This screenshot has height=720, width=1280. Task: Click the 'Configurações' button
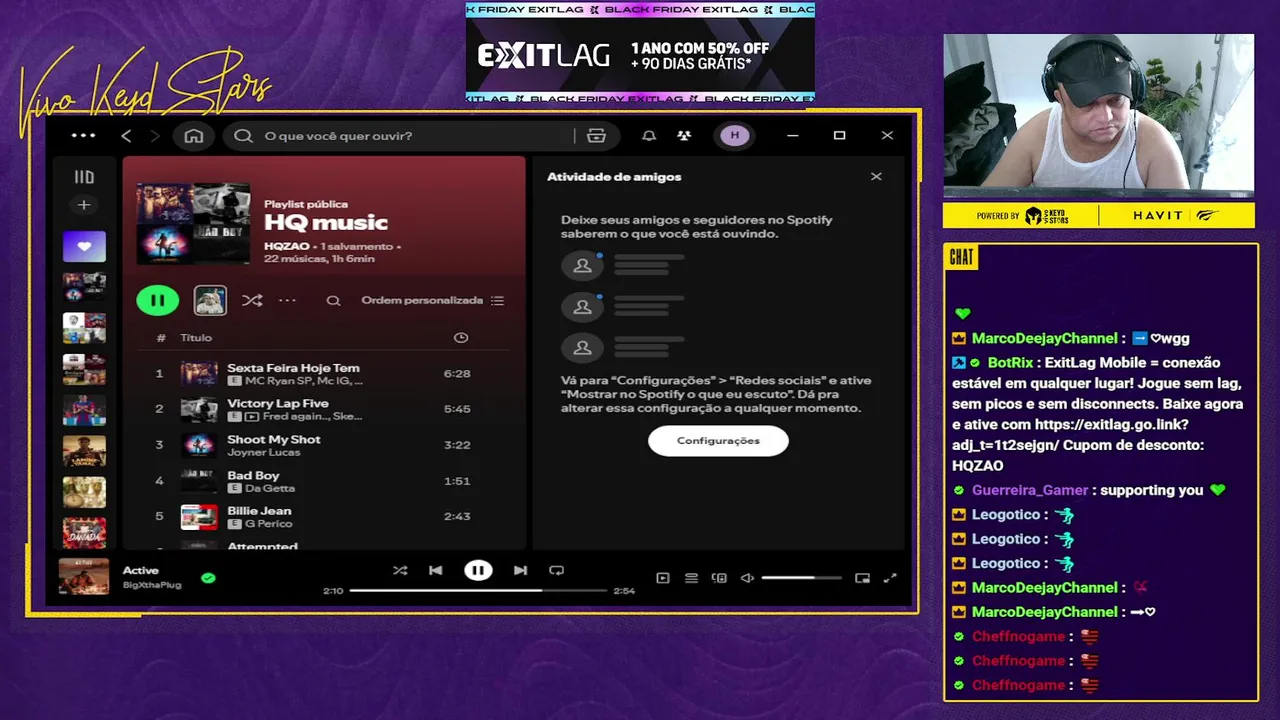[x=718, y=441]
